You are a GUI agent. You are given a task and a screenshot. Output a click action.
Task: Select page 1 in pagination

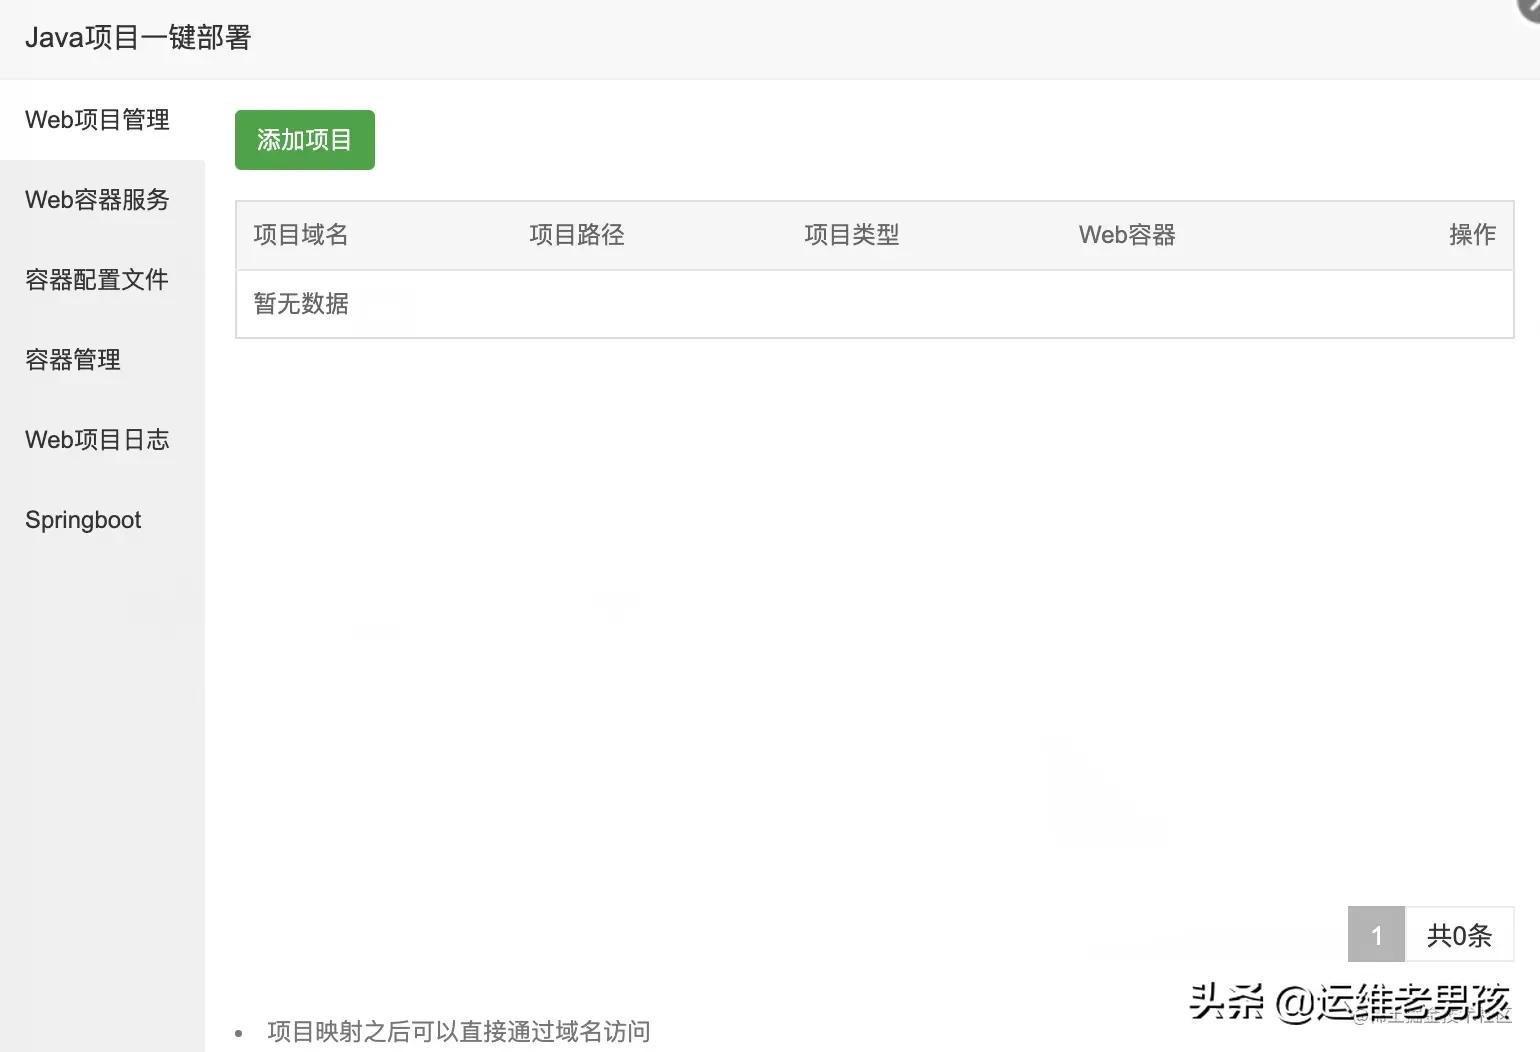coord(1376,935)
